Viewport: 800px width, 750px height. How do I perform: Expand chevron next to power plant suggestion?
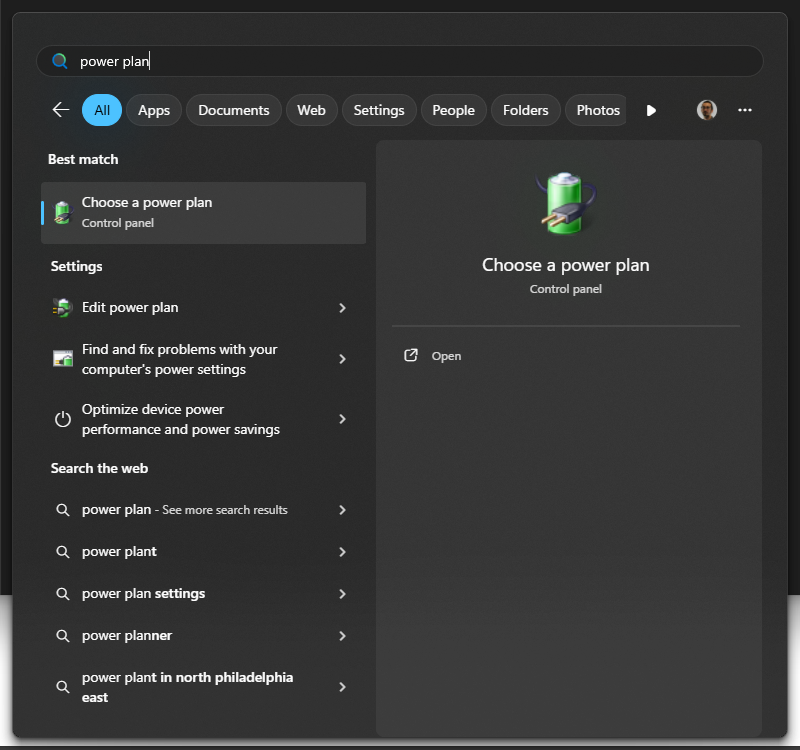(342, 552)
